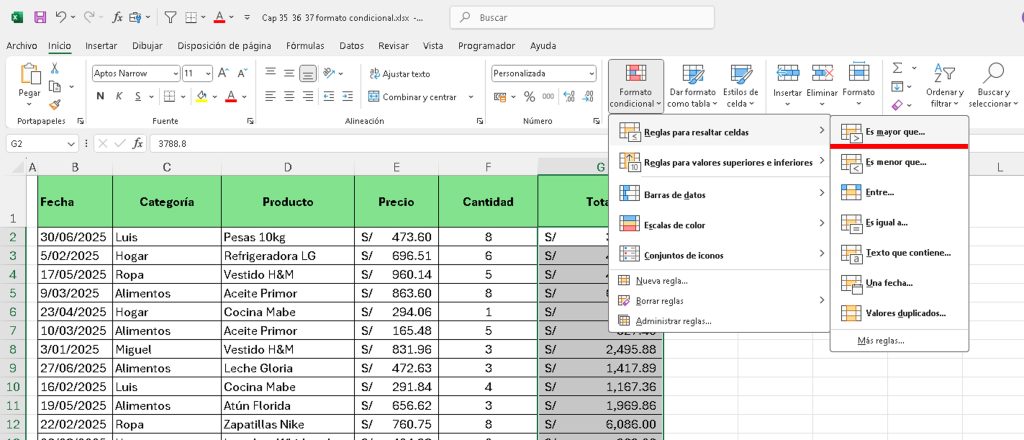Click the Format Painter brush icon
The width and height of the screenshot is (1024, 440).
(55, 104)
